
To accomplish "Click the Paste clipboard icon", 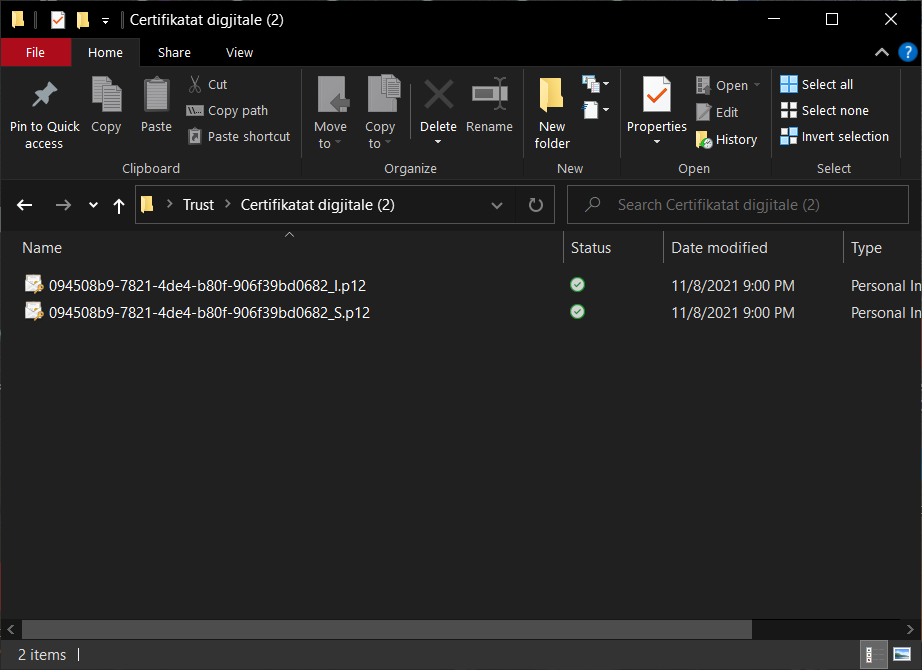I will click(x=156, y=94).
